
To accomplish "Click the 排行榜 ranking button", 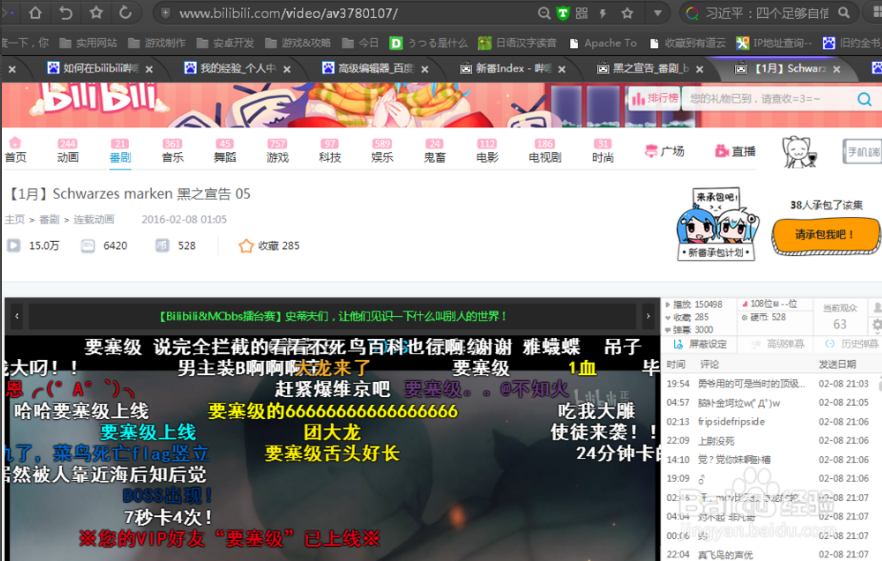I will point(655,98).
